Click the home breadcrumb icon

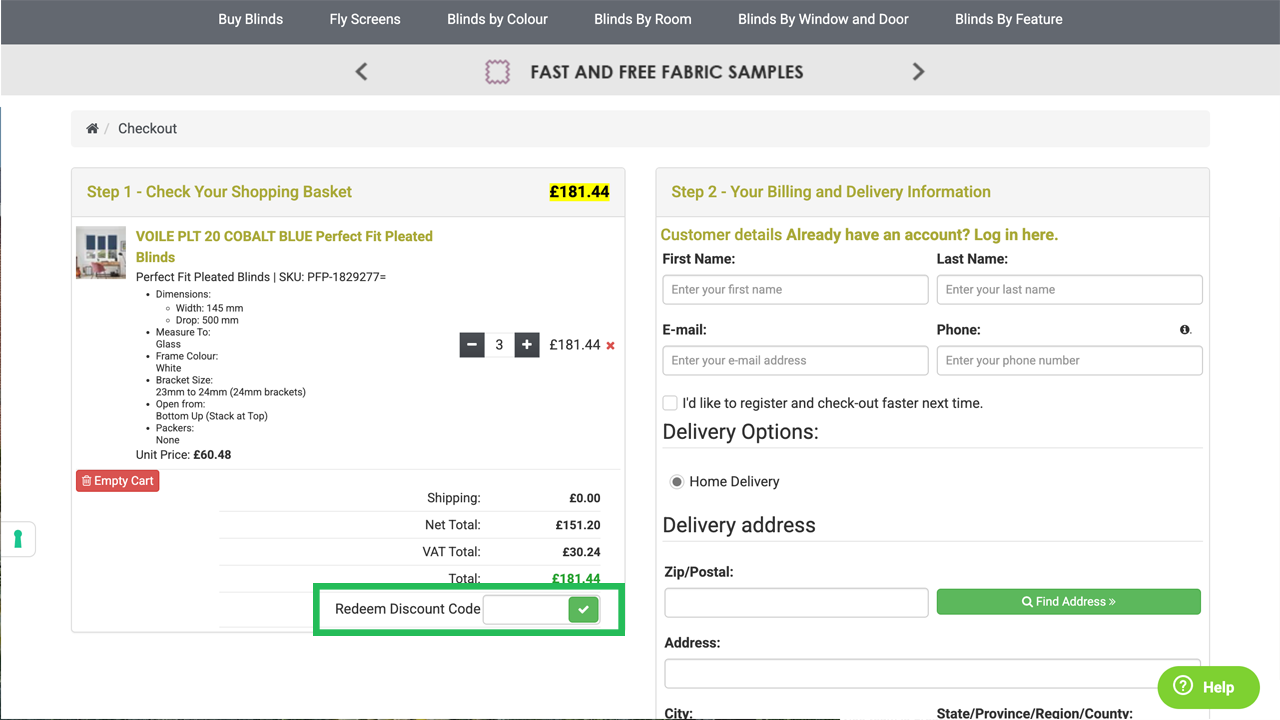92,129
